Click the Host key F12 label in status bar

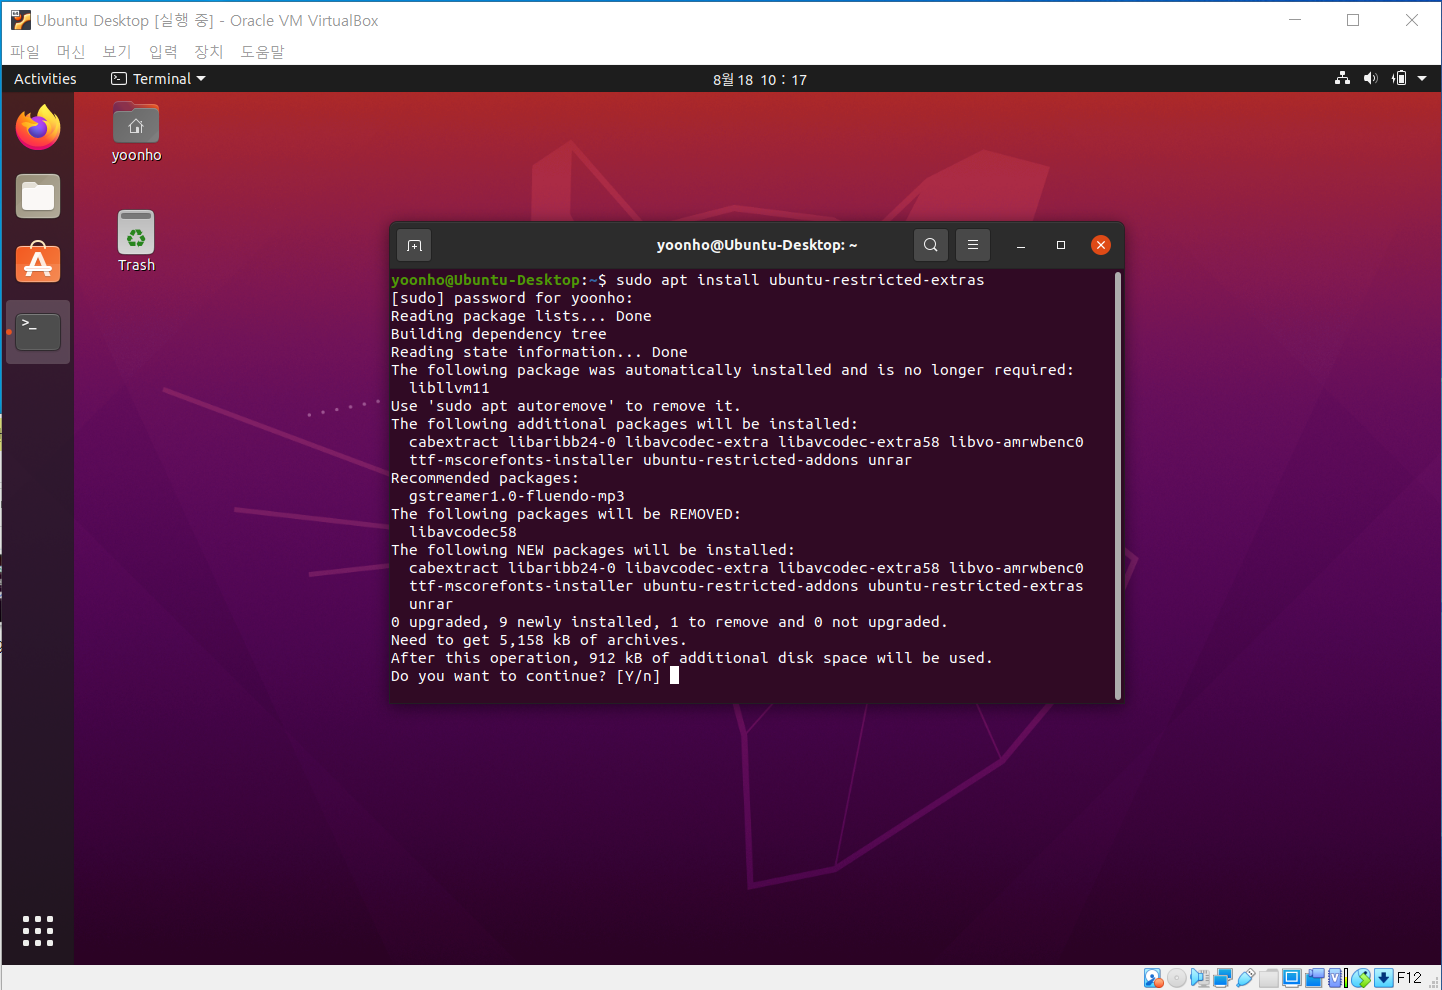point(1409,978)
